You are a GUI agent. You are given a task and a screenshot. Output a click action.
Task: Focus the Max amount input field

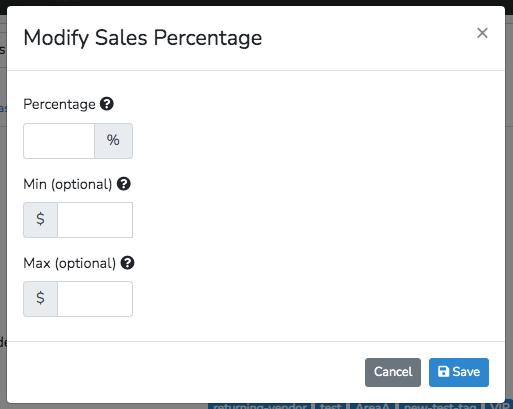(95, 299)
